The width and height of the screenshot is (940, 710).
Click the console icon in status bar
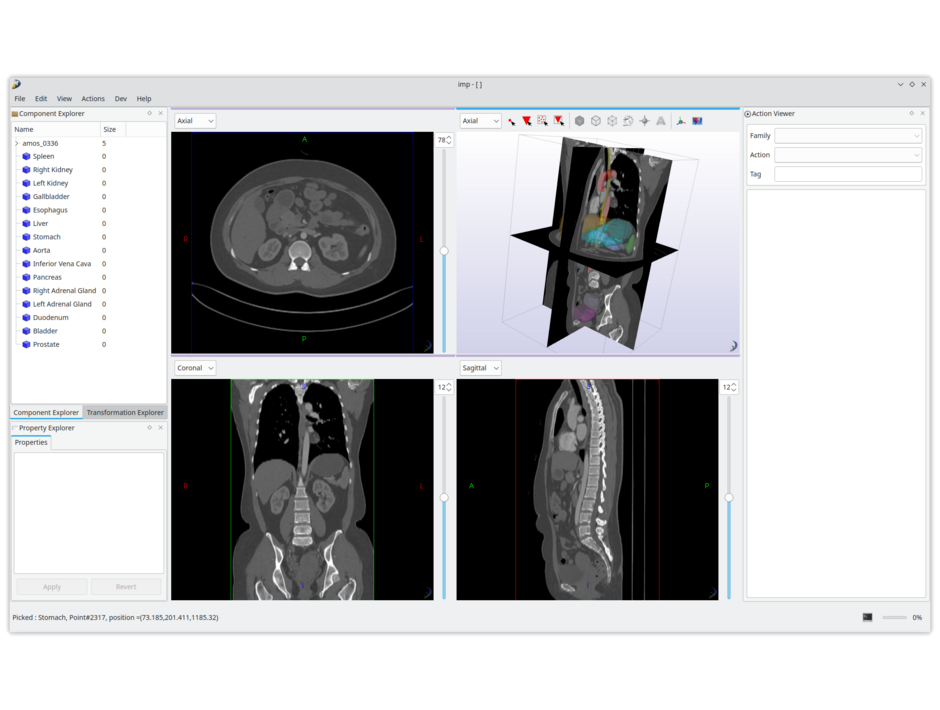tap(867, 618)
